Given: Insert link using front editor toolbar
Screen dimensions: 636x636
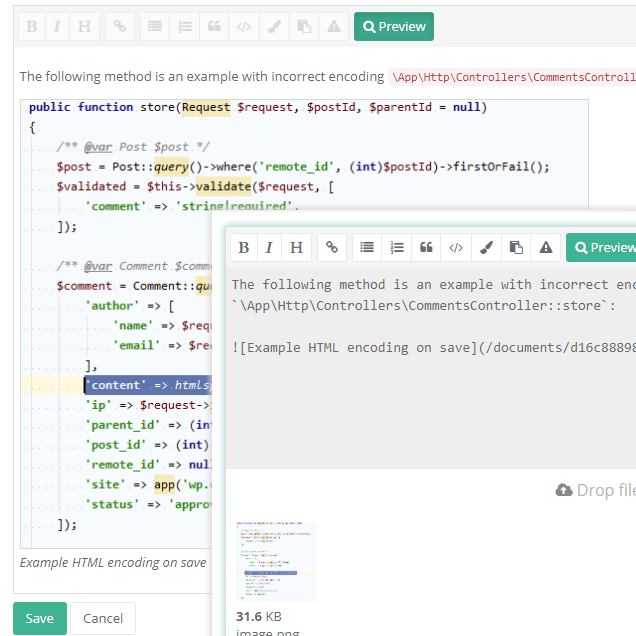Looking at the screenshot, I should pos(332,247).
